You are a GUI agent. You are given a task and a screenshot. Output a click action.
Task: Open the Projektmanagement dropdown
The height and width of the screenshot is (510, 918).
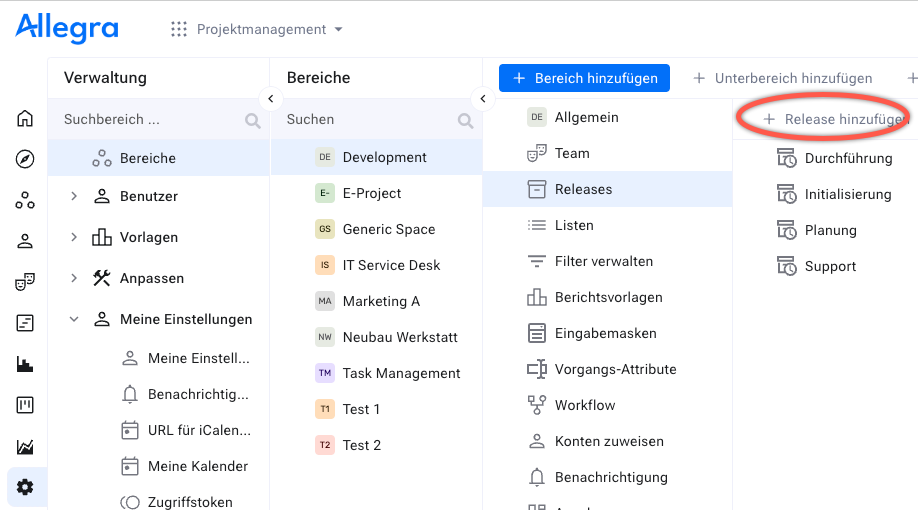tap(258, 30)
